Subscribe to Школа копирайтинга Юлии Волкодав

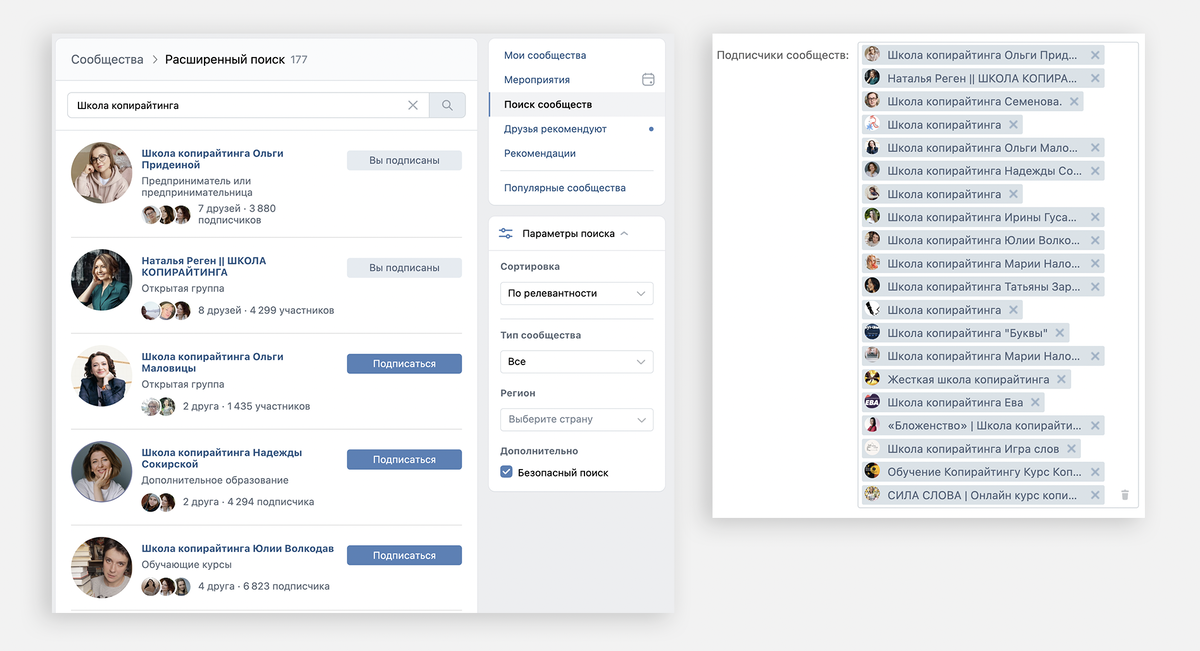404,555
